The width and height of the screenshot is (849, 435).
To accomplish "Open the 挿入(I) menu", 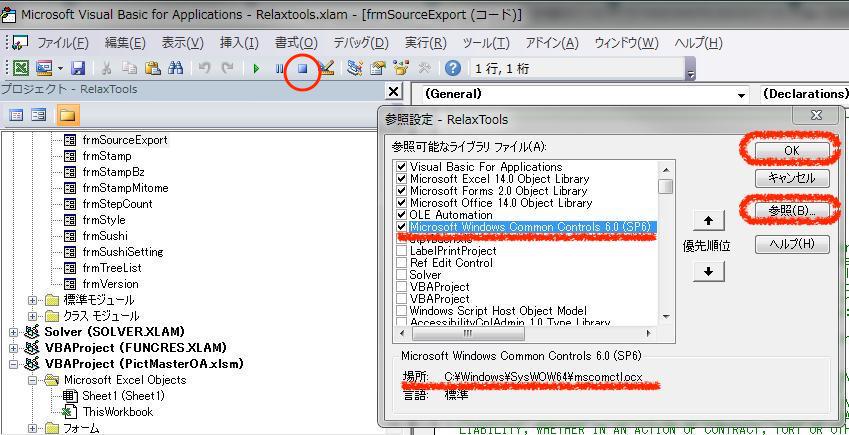I will point(239,43).
